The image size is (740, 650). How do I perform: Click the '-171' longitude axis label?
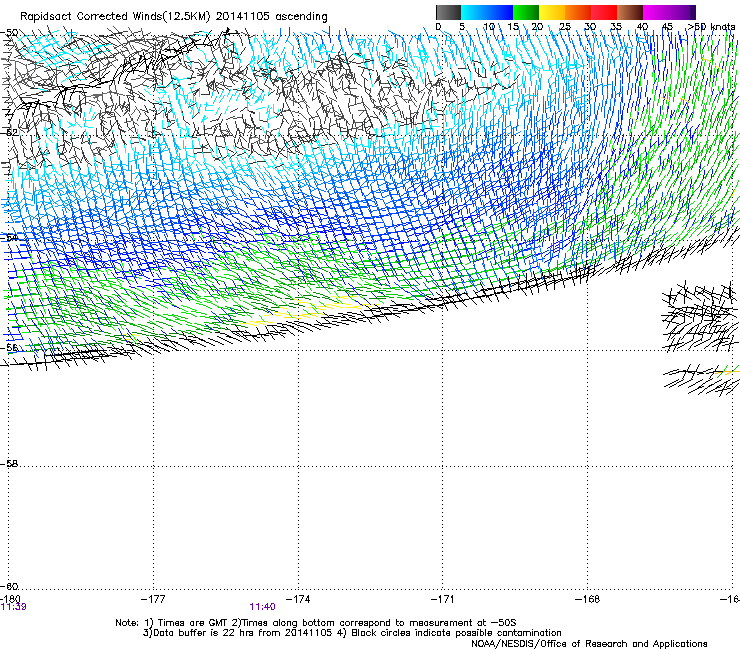tap(443, 599)
